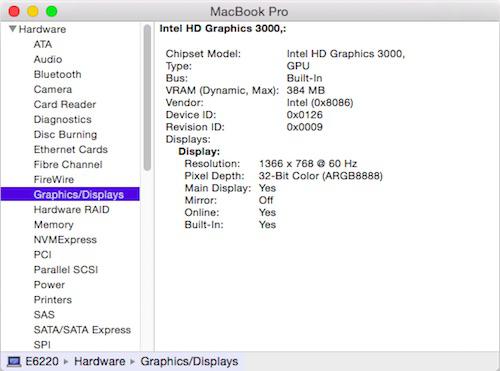Open Card Reader details
This screenshot has width=500, height=371.
tap(65, 104)
